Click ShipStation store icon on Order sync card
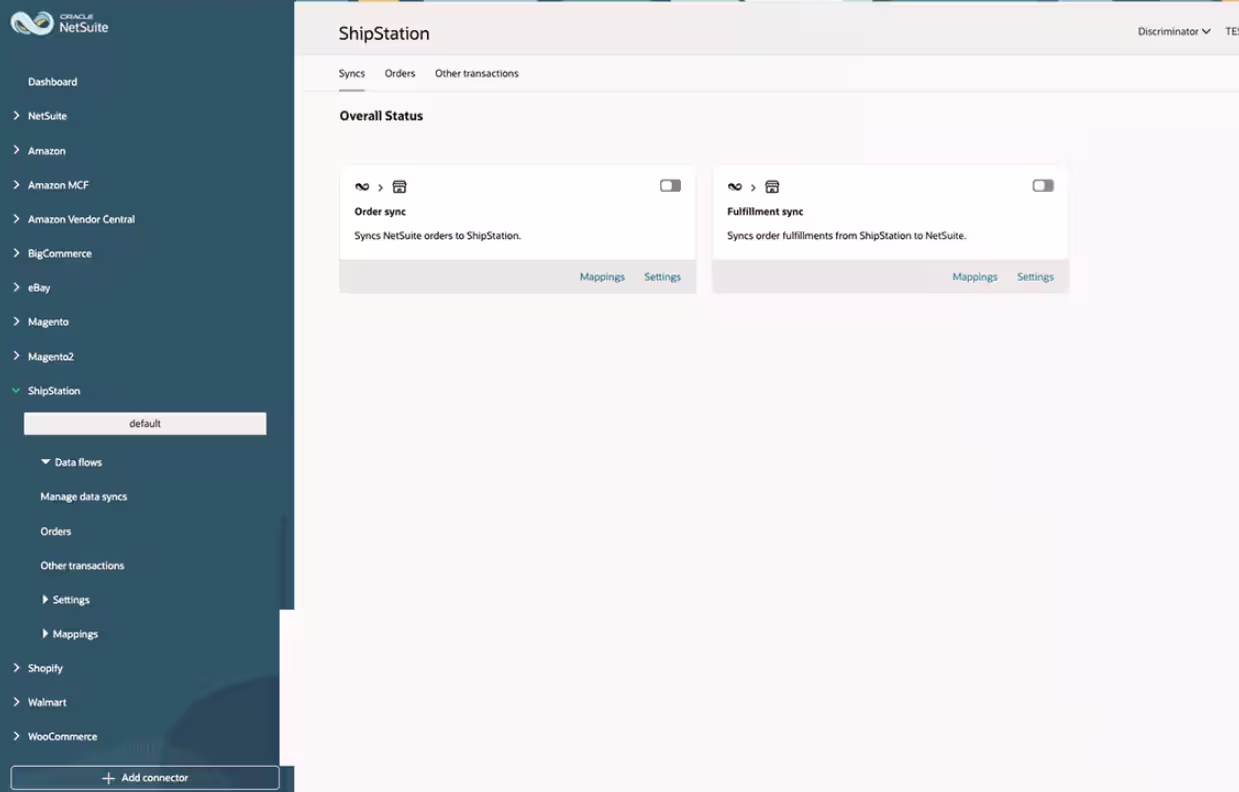Image resolution: width=1239 pixels, height=792 pixels. [399, 187]
